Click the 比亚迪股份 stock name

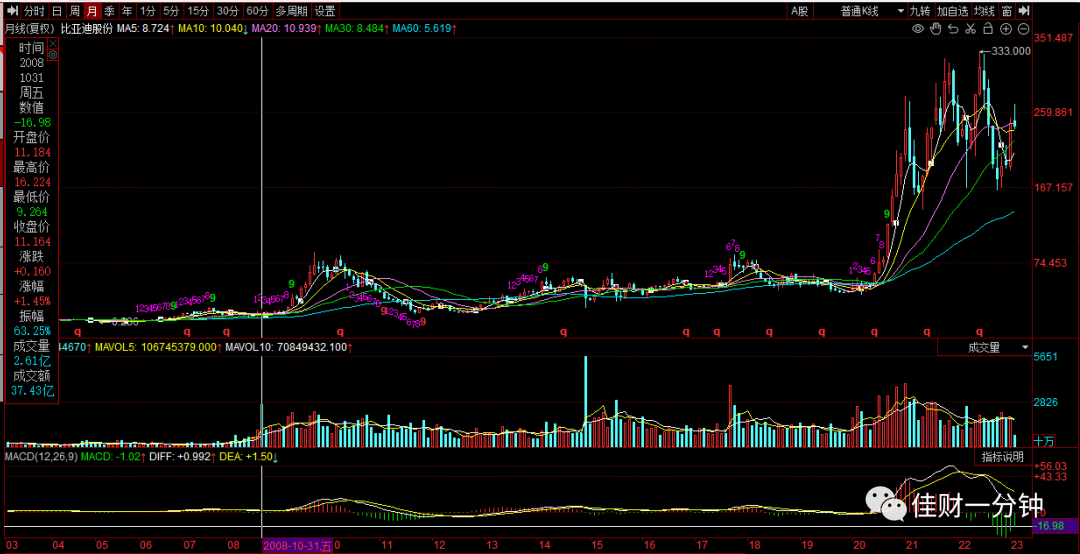pos(86,29)
